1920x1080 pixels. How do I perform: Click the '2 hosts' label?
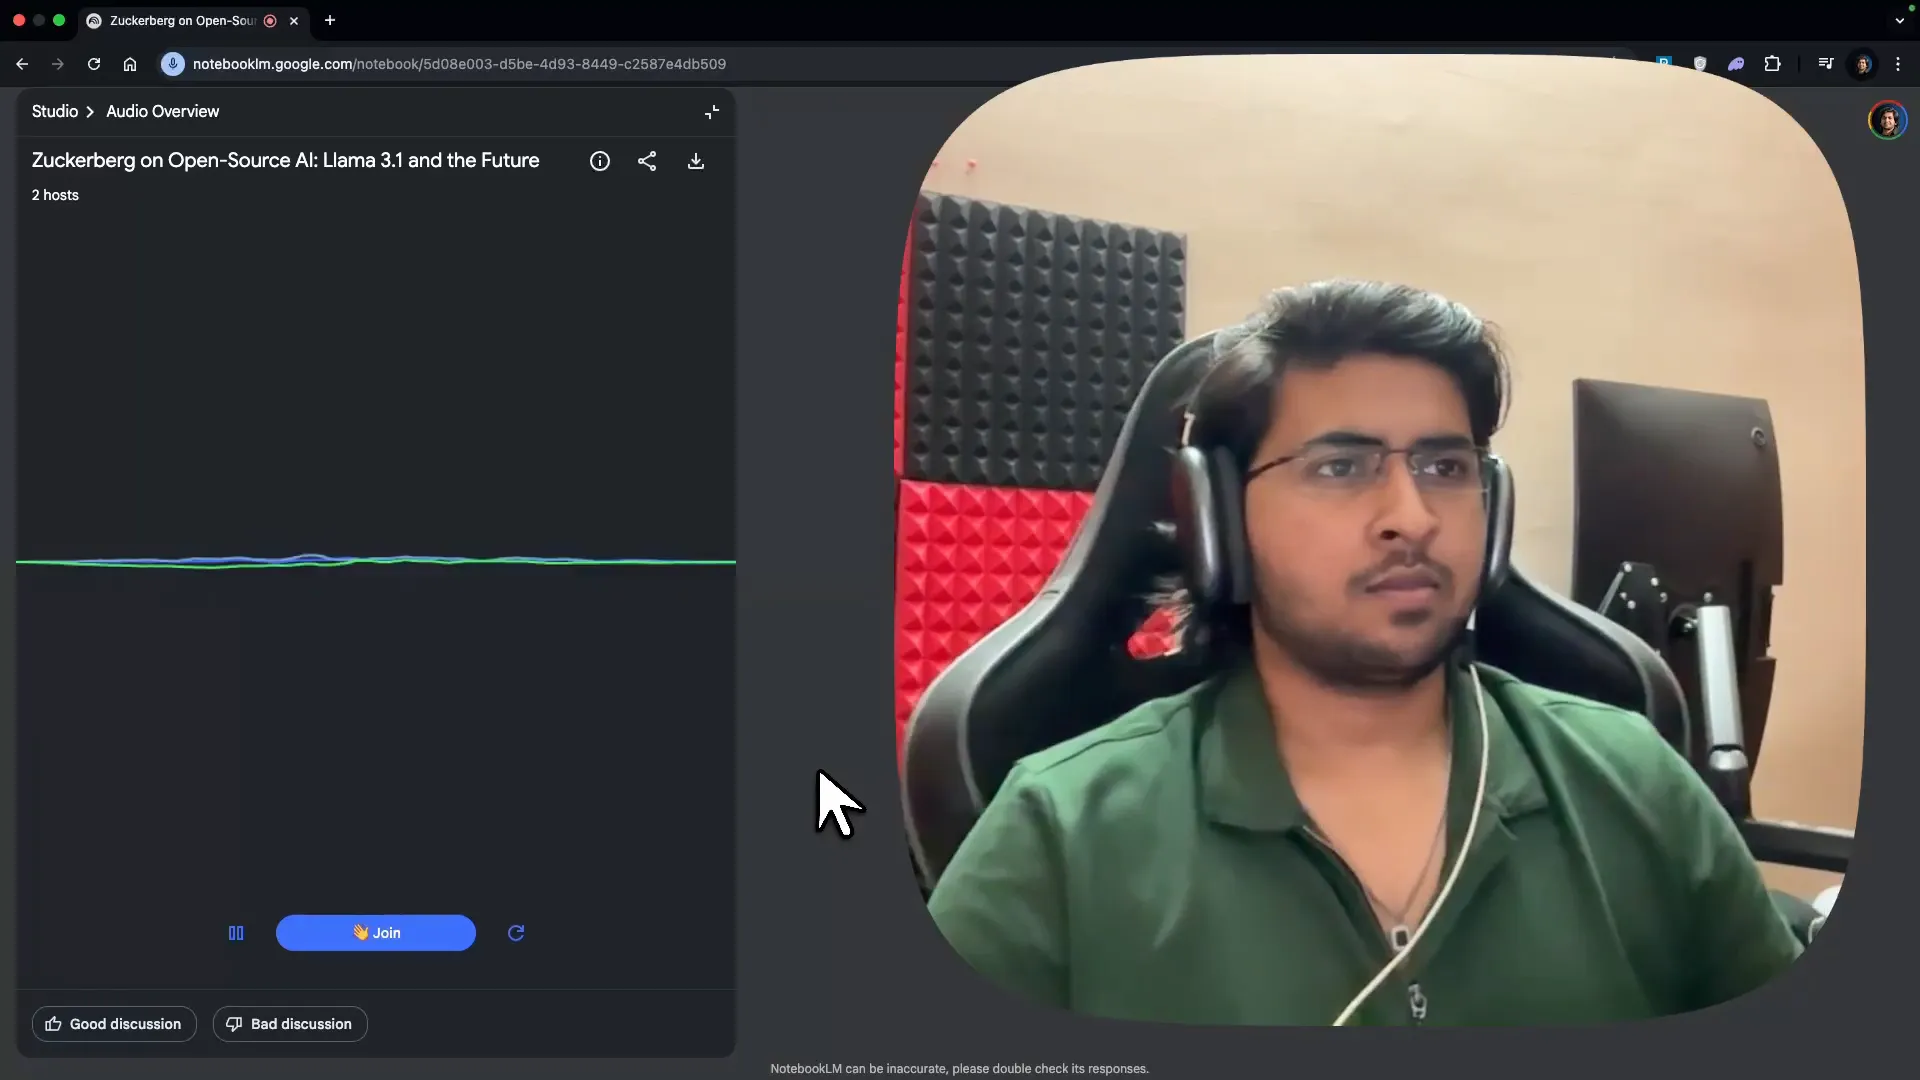[55, 195]
